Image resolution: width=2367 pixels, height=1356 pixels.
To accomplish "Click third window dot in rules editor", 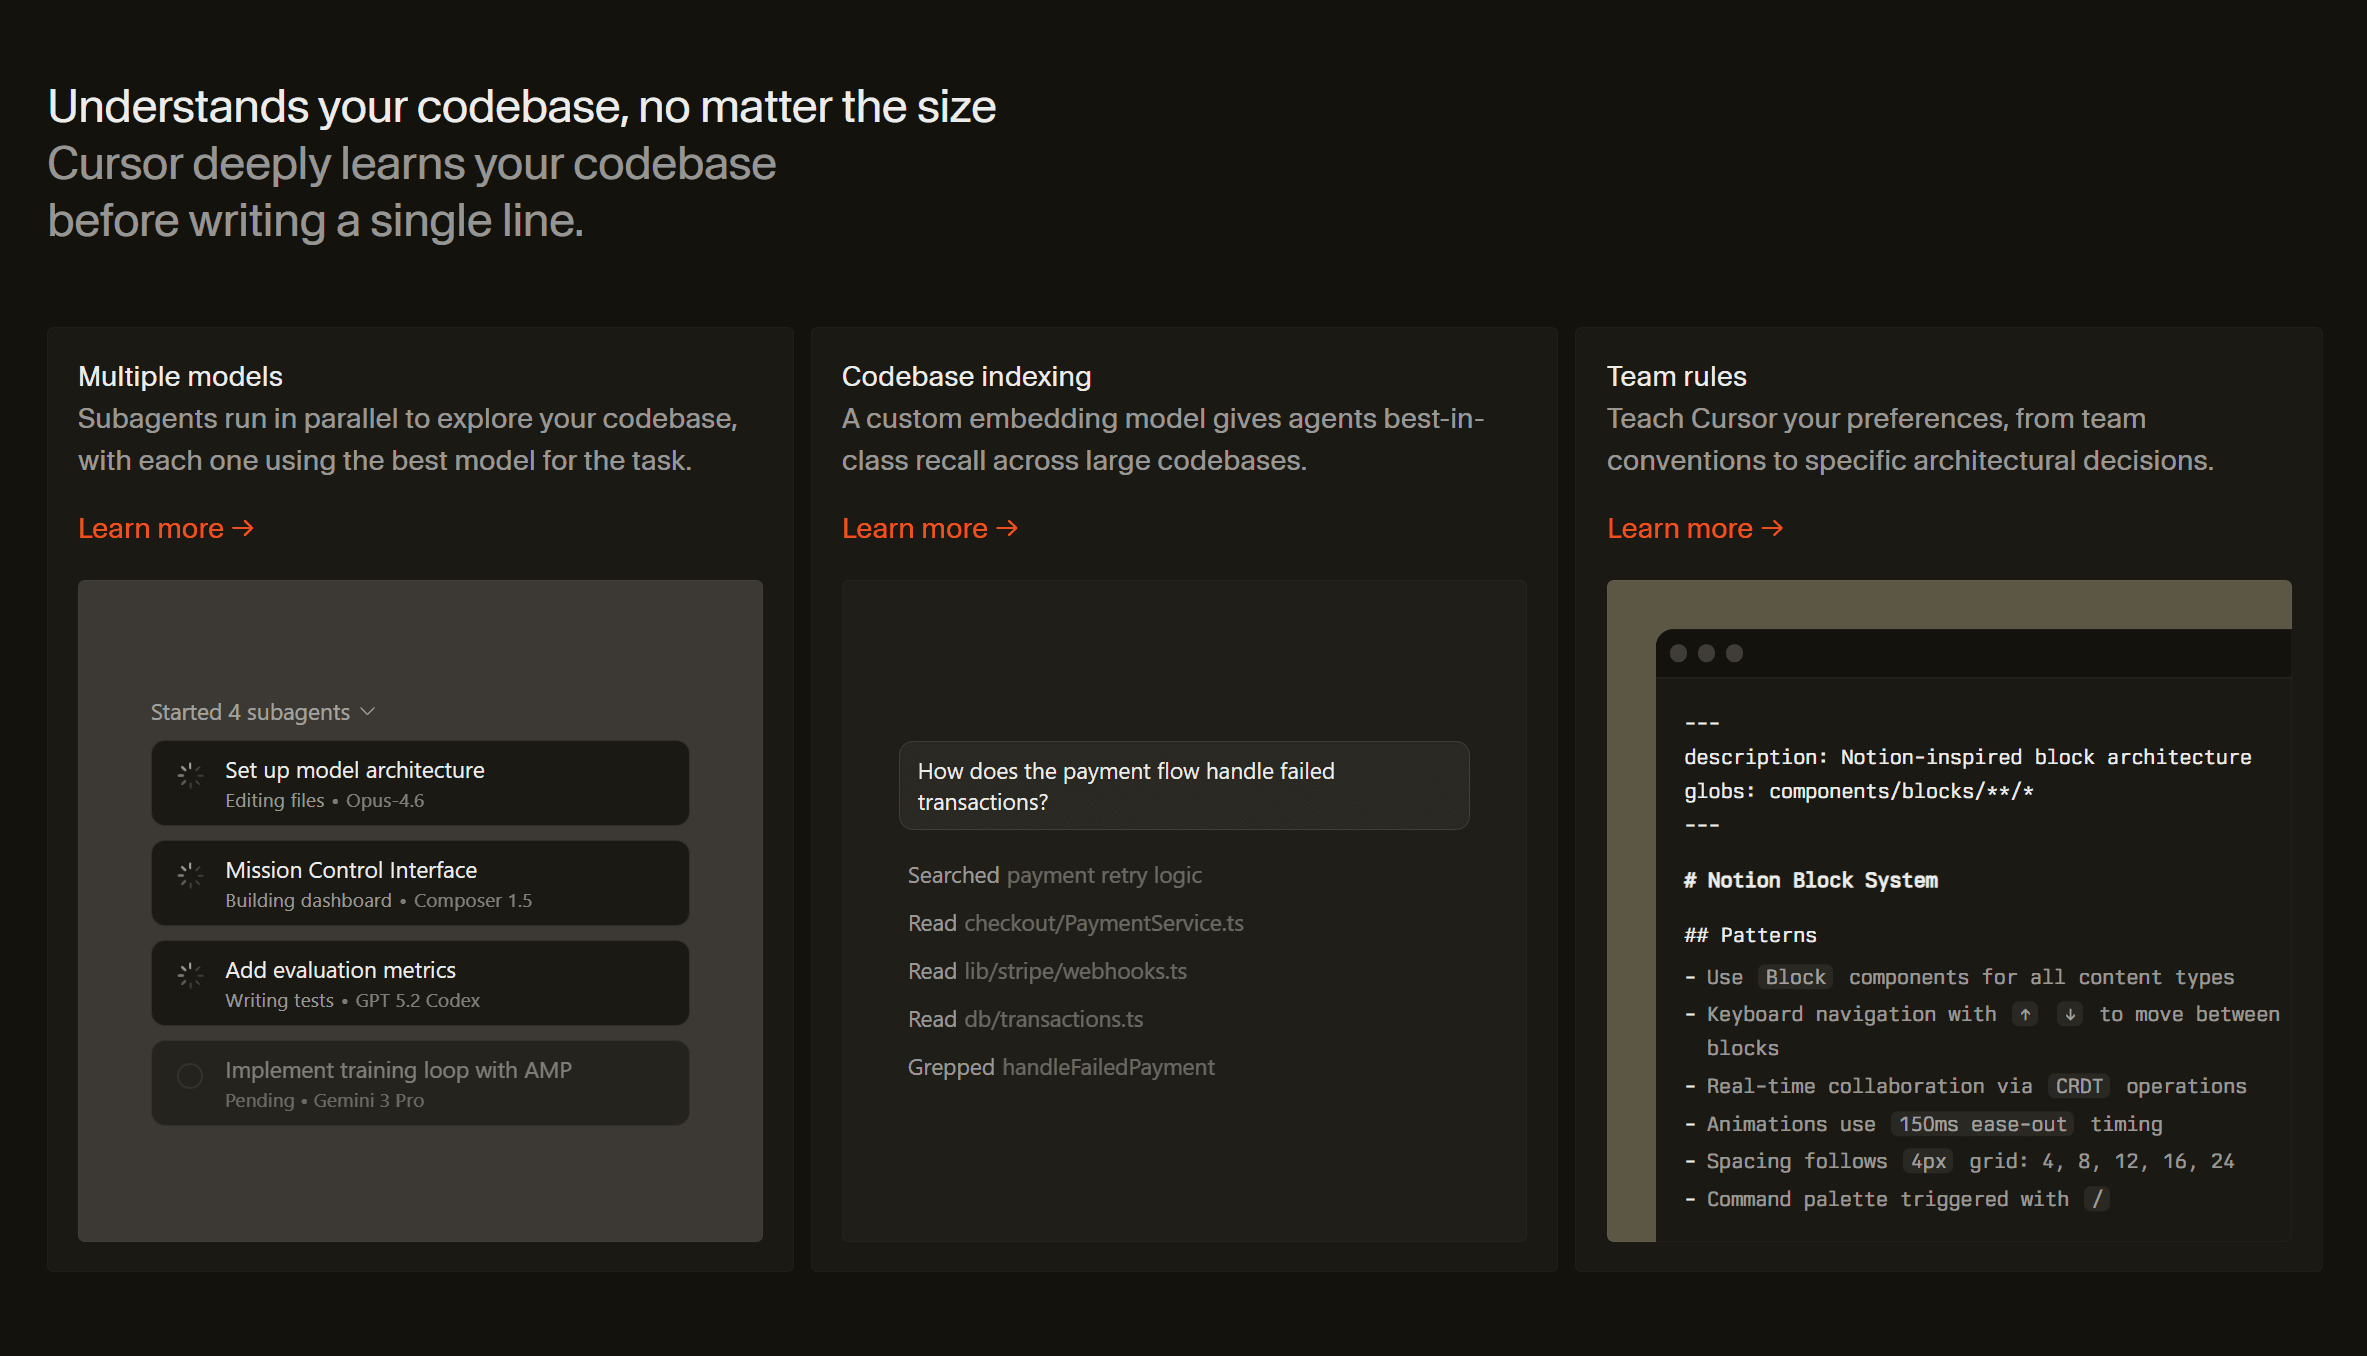I will [1735, 653].
